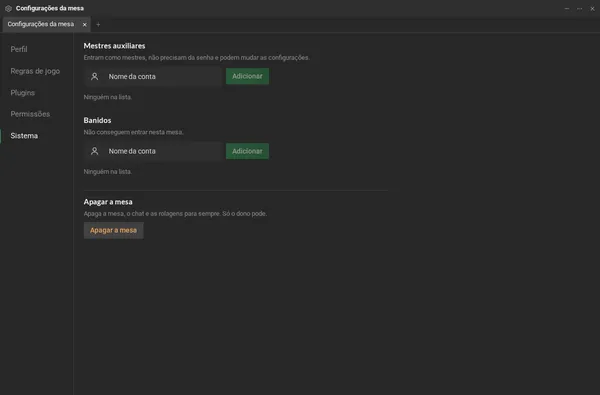Open the Perfil section
The width and height of the screenshot is (600, 395).
[19, 49]
